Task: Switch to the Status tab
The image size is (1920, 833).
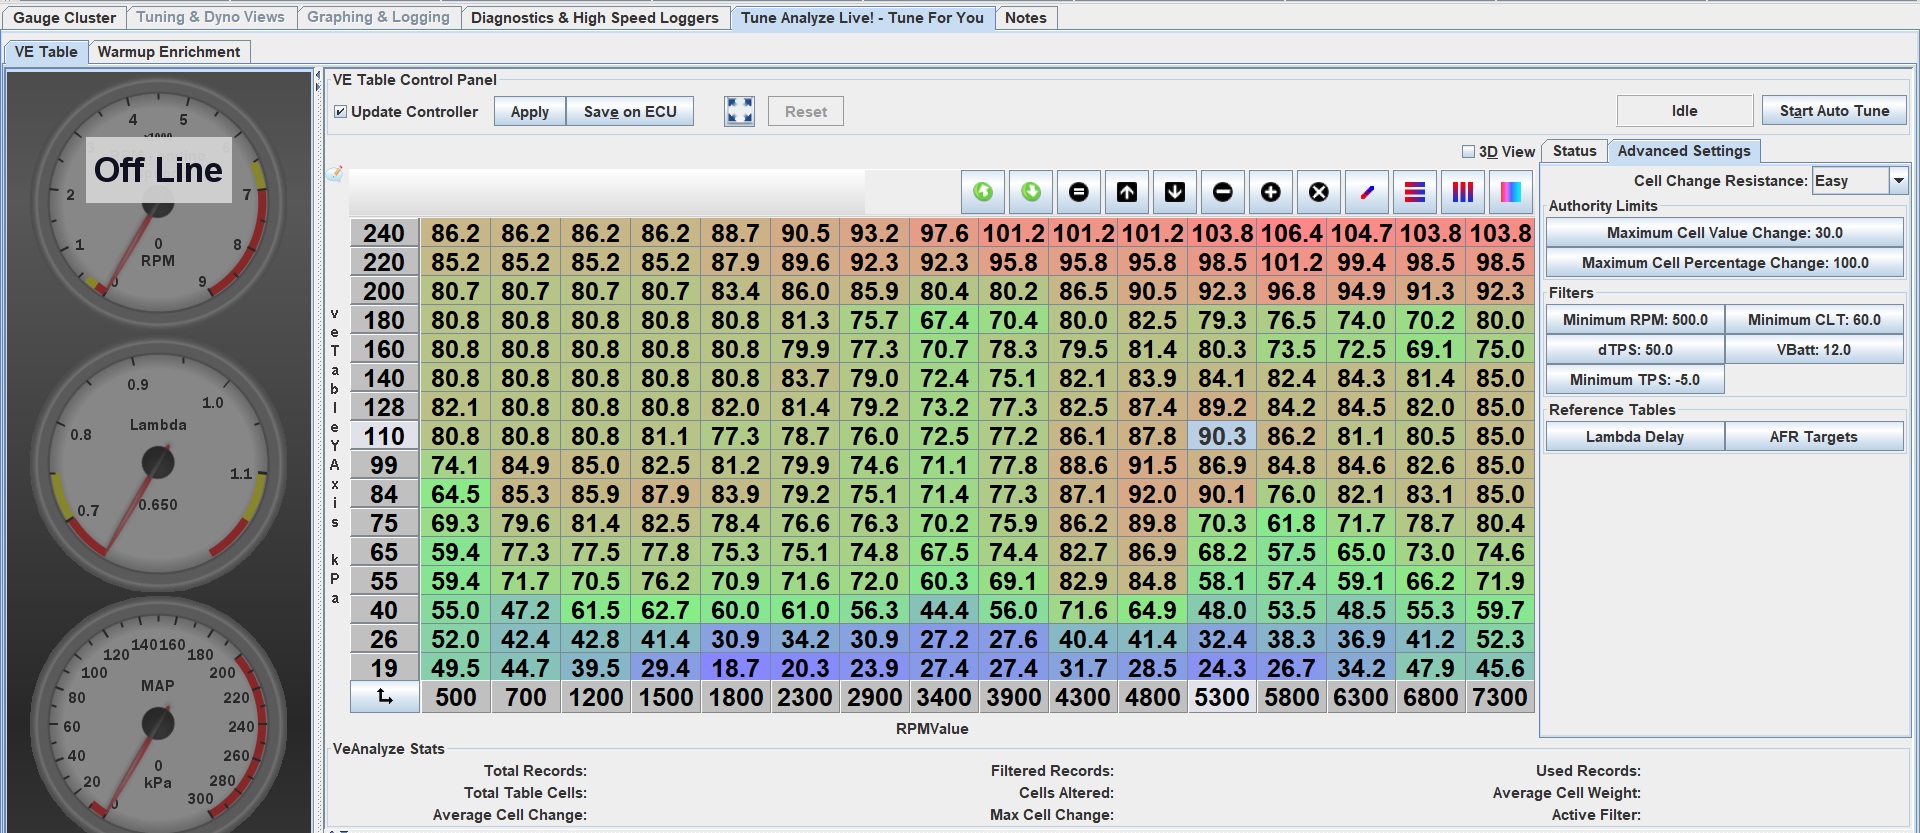Action: coord(1574,151)
